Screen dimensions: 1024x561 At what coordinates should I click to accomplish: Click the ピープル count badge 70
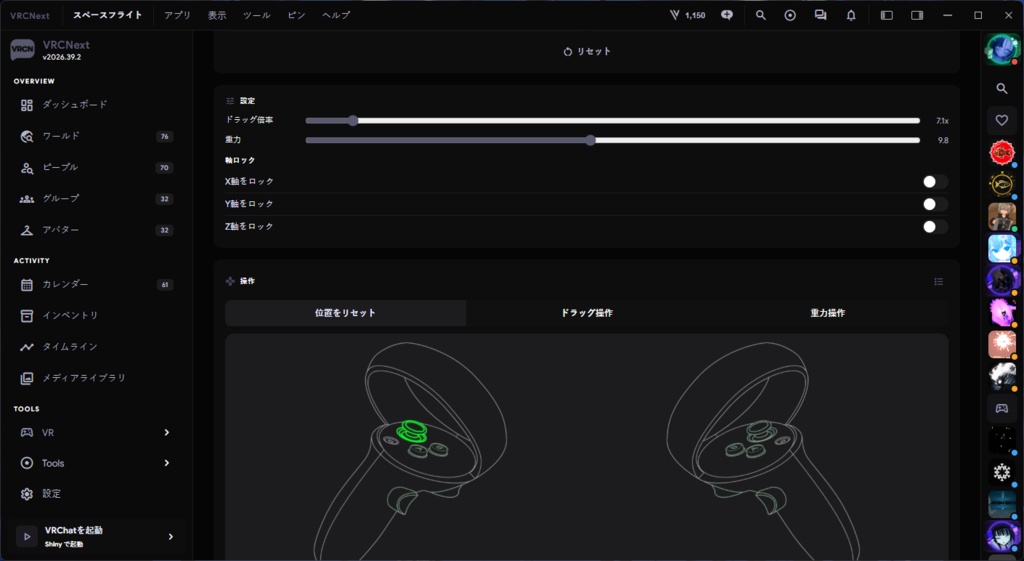tap(165, 168)
